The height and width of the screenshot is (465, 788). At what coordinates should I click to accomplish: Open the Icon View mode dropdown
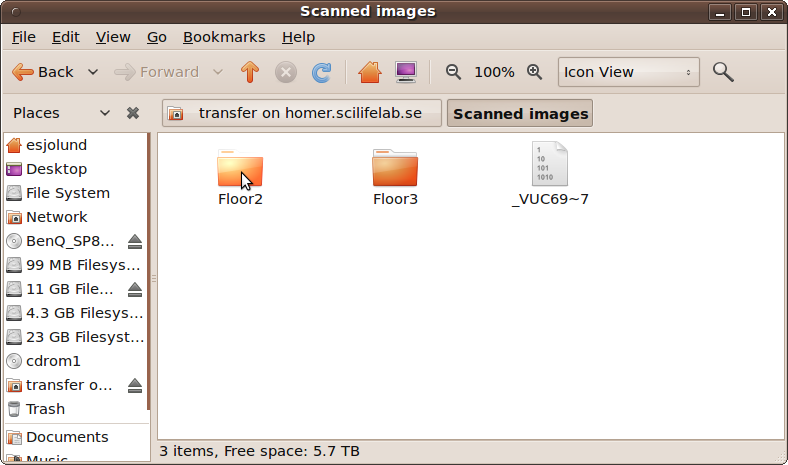point(629,72)
